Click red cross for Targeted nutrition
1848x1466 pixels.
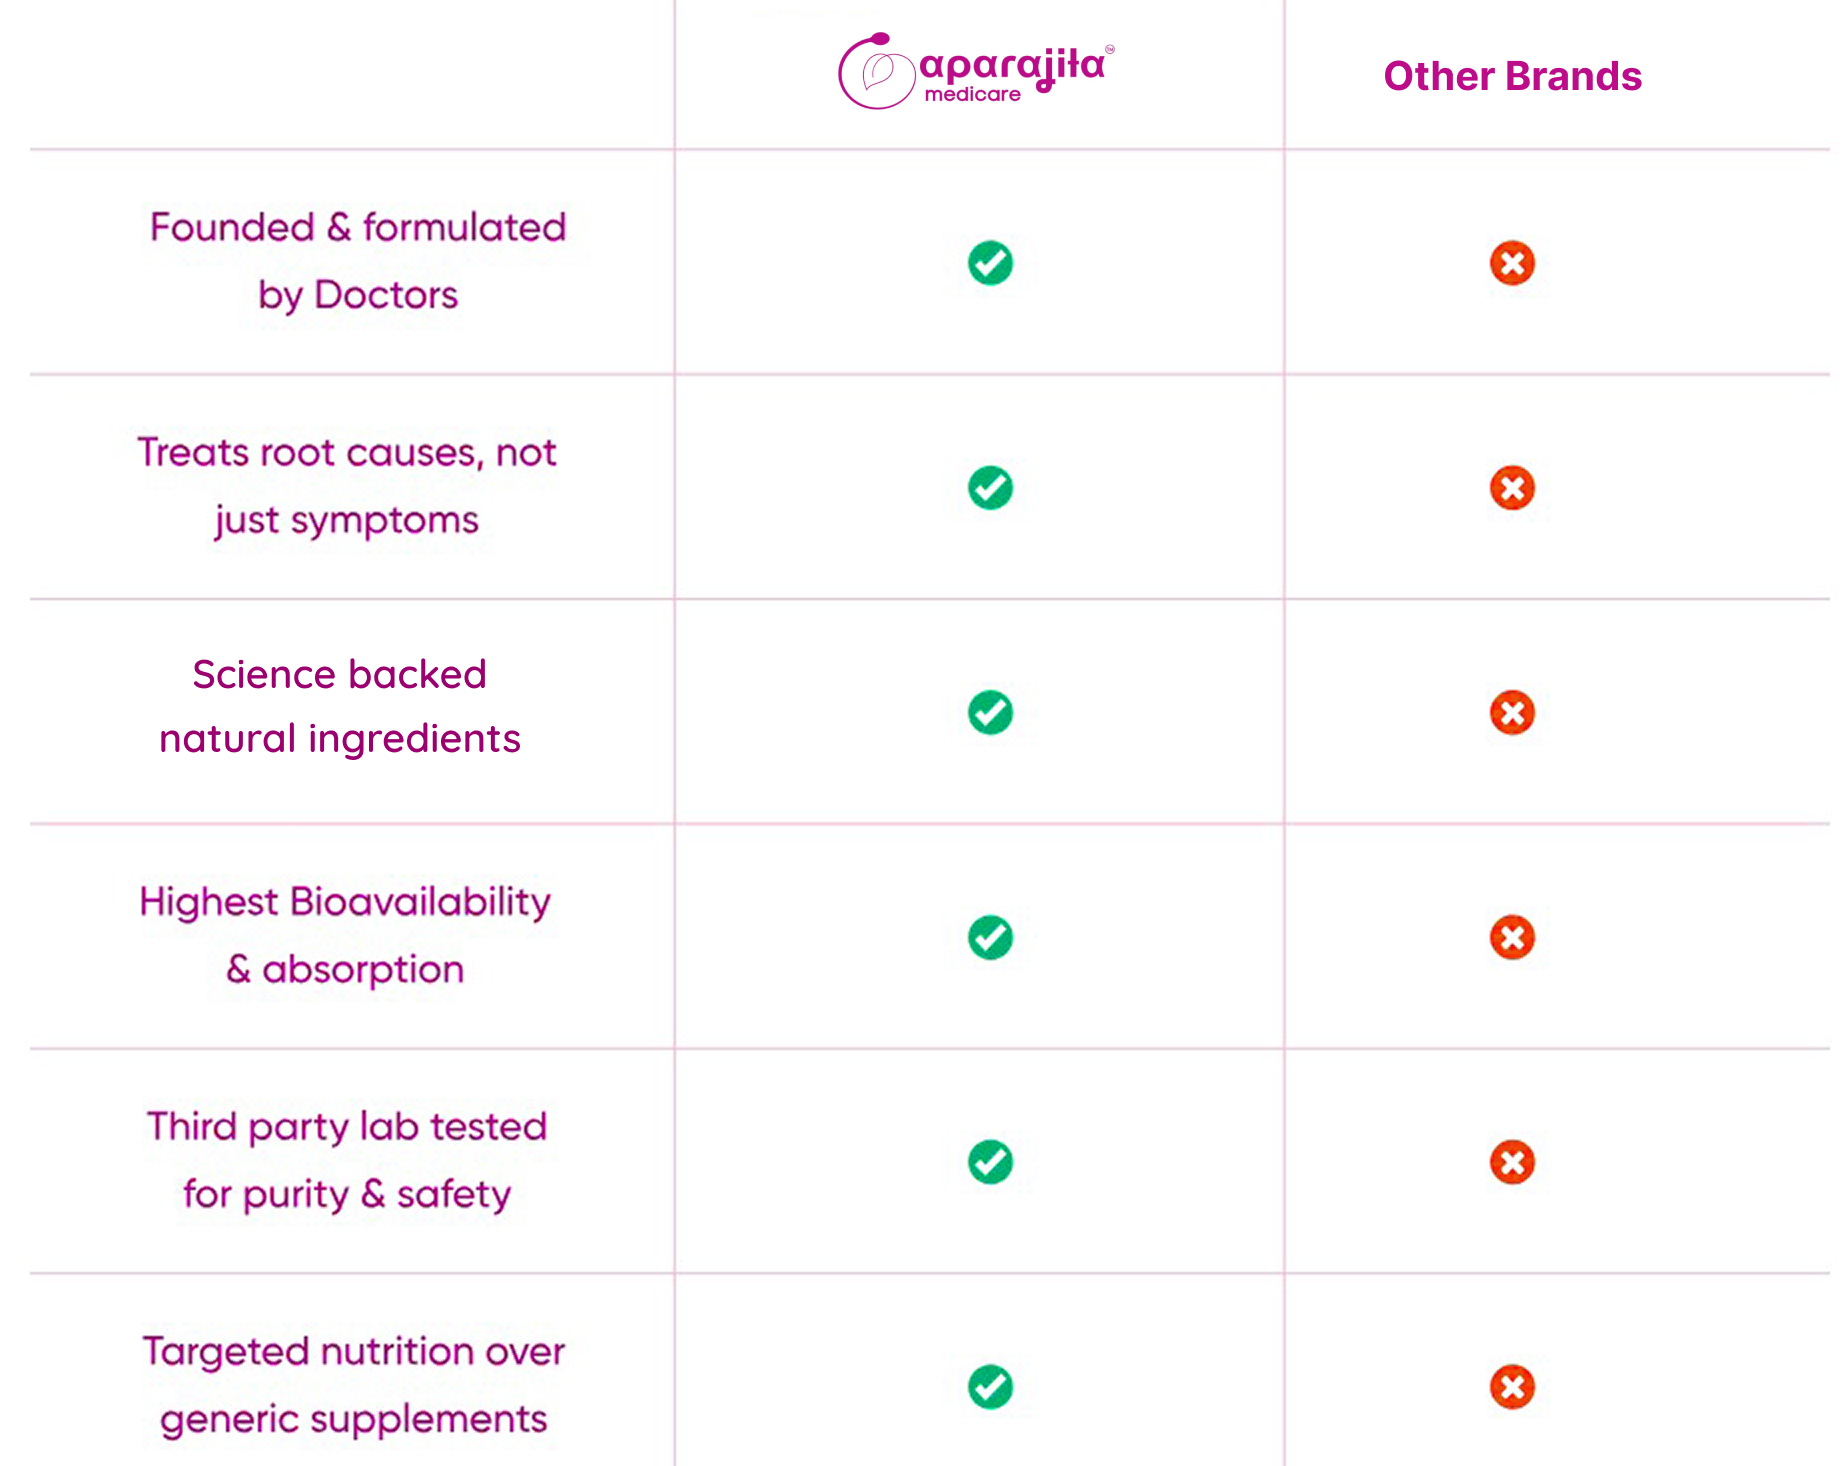1512,1387
